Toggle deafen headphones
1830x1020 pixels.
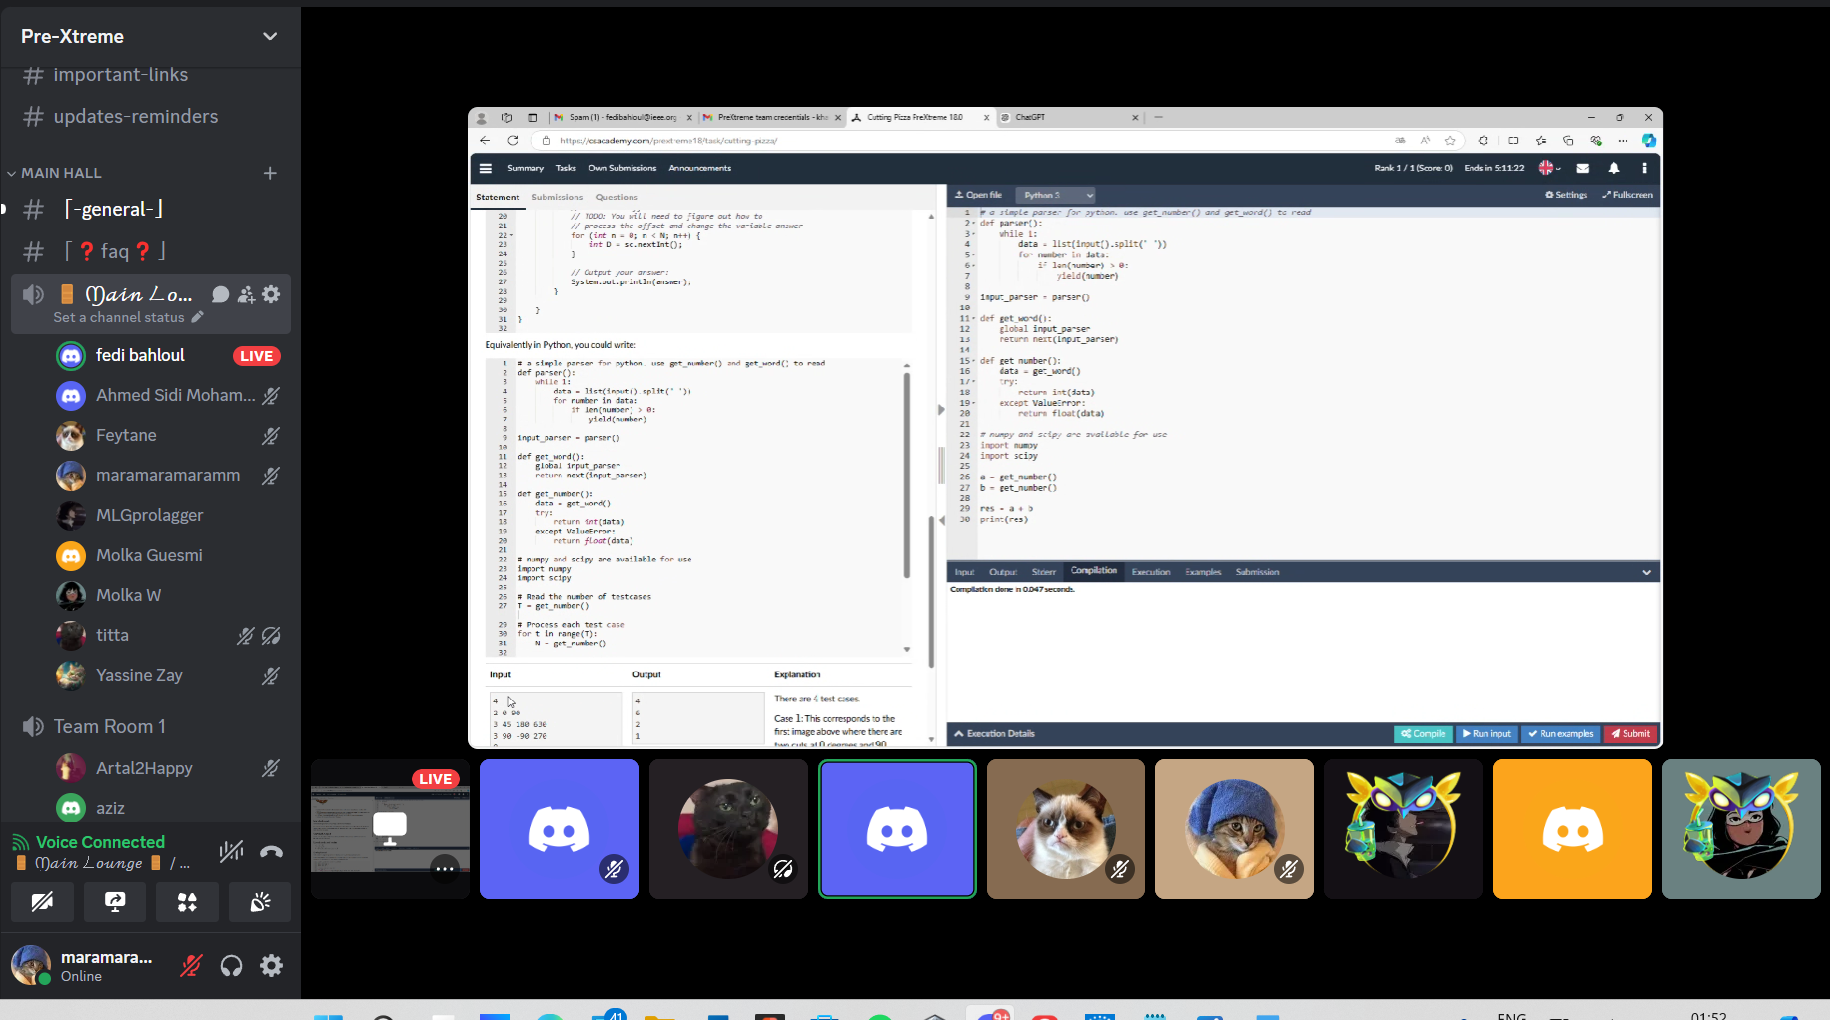(231, 965)
